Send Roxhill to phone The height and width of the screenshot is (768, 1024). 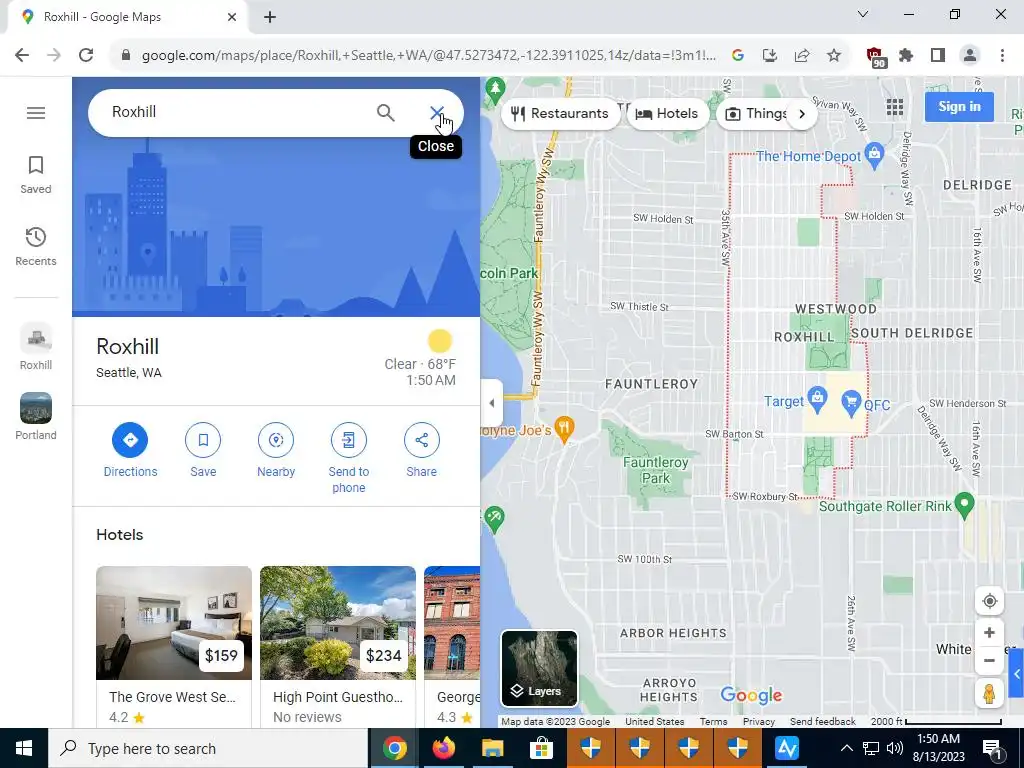(349, 458)
